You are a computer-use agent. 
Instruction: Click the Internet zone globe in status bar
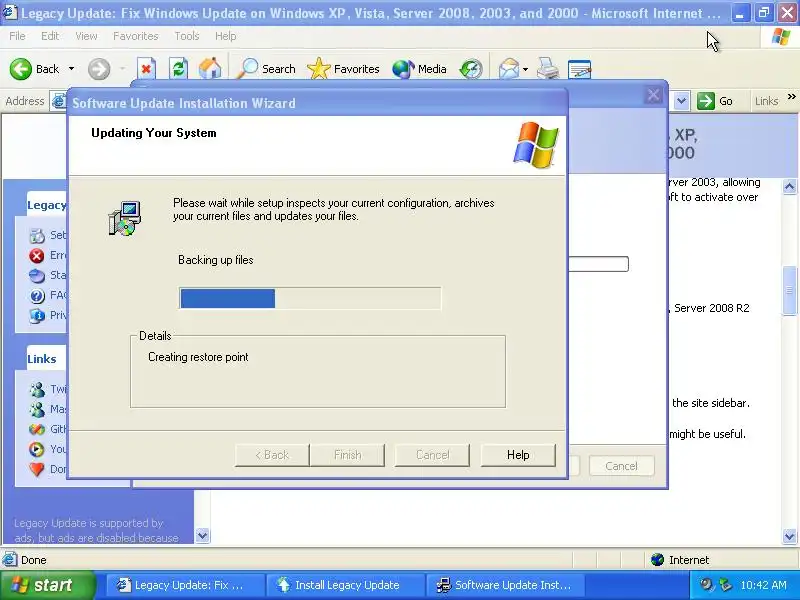click(657, 560)
